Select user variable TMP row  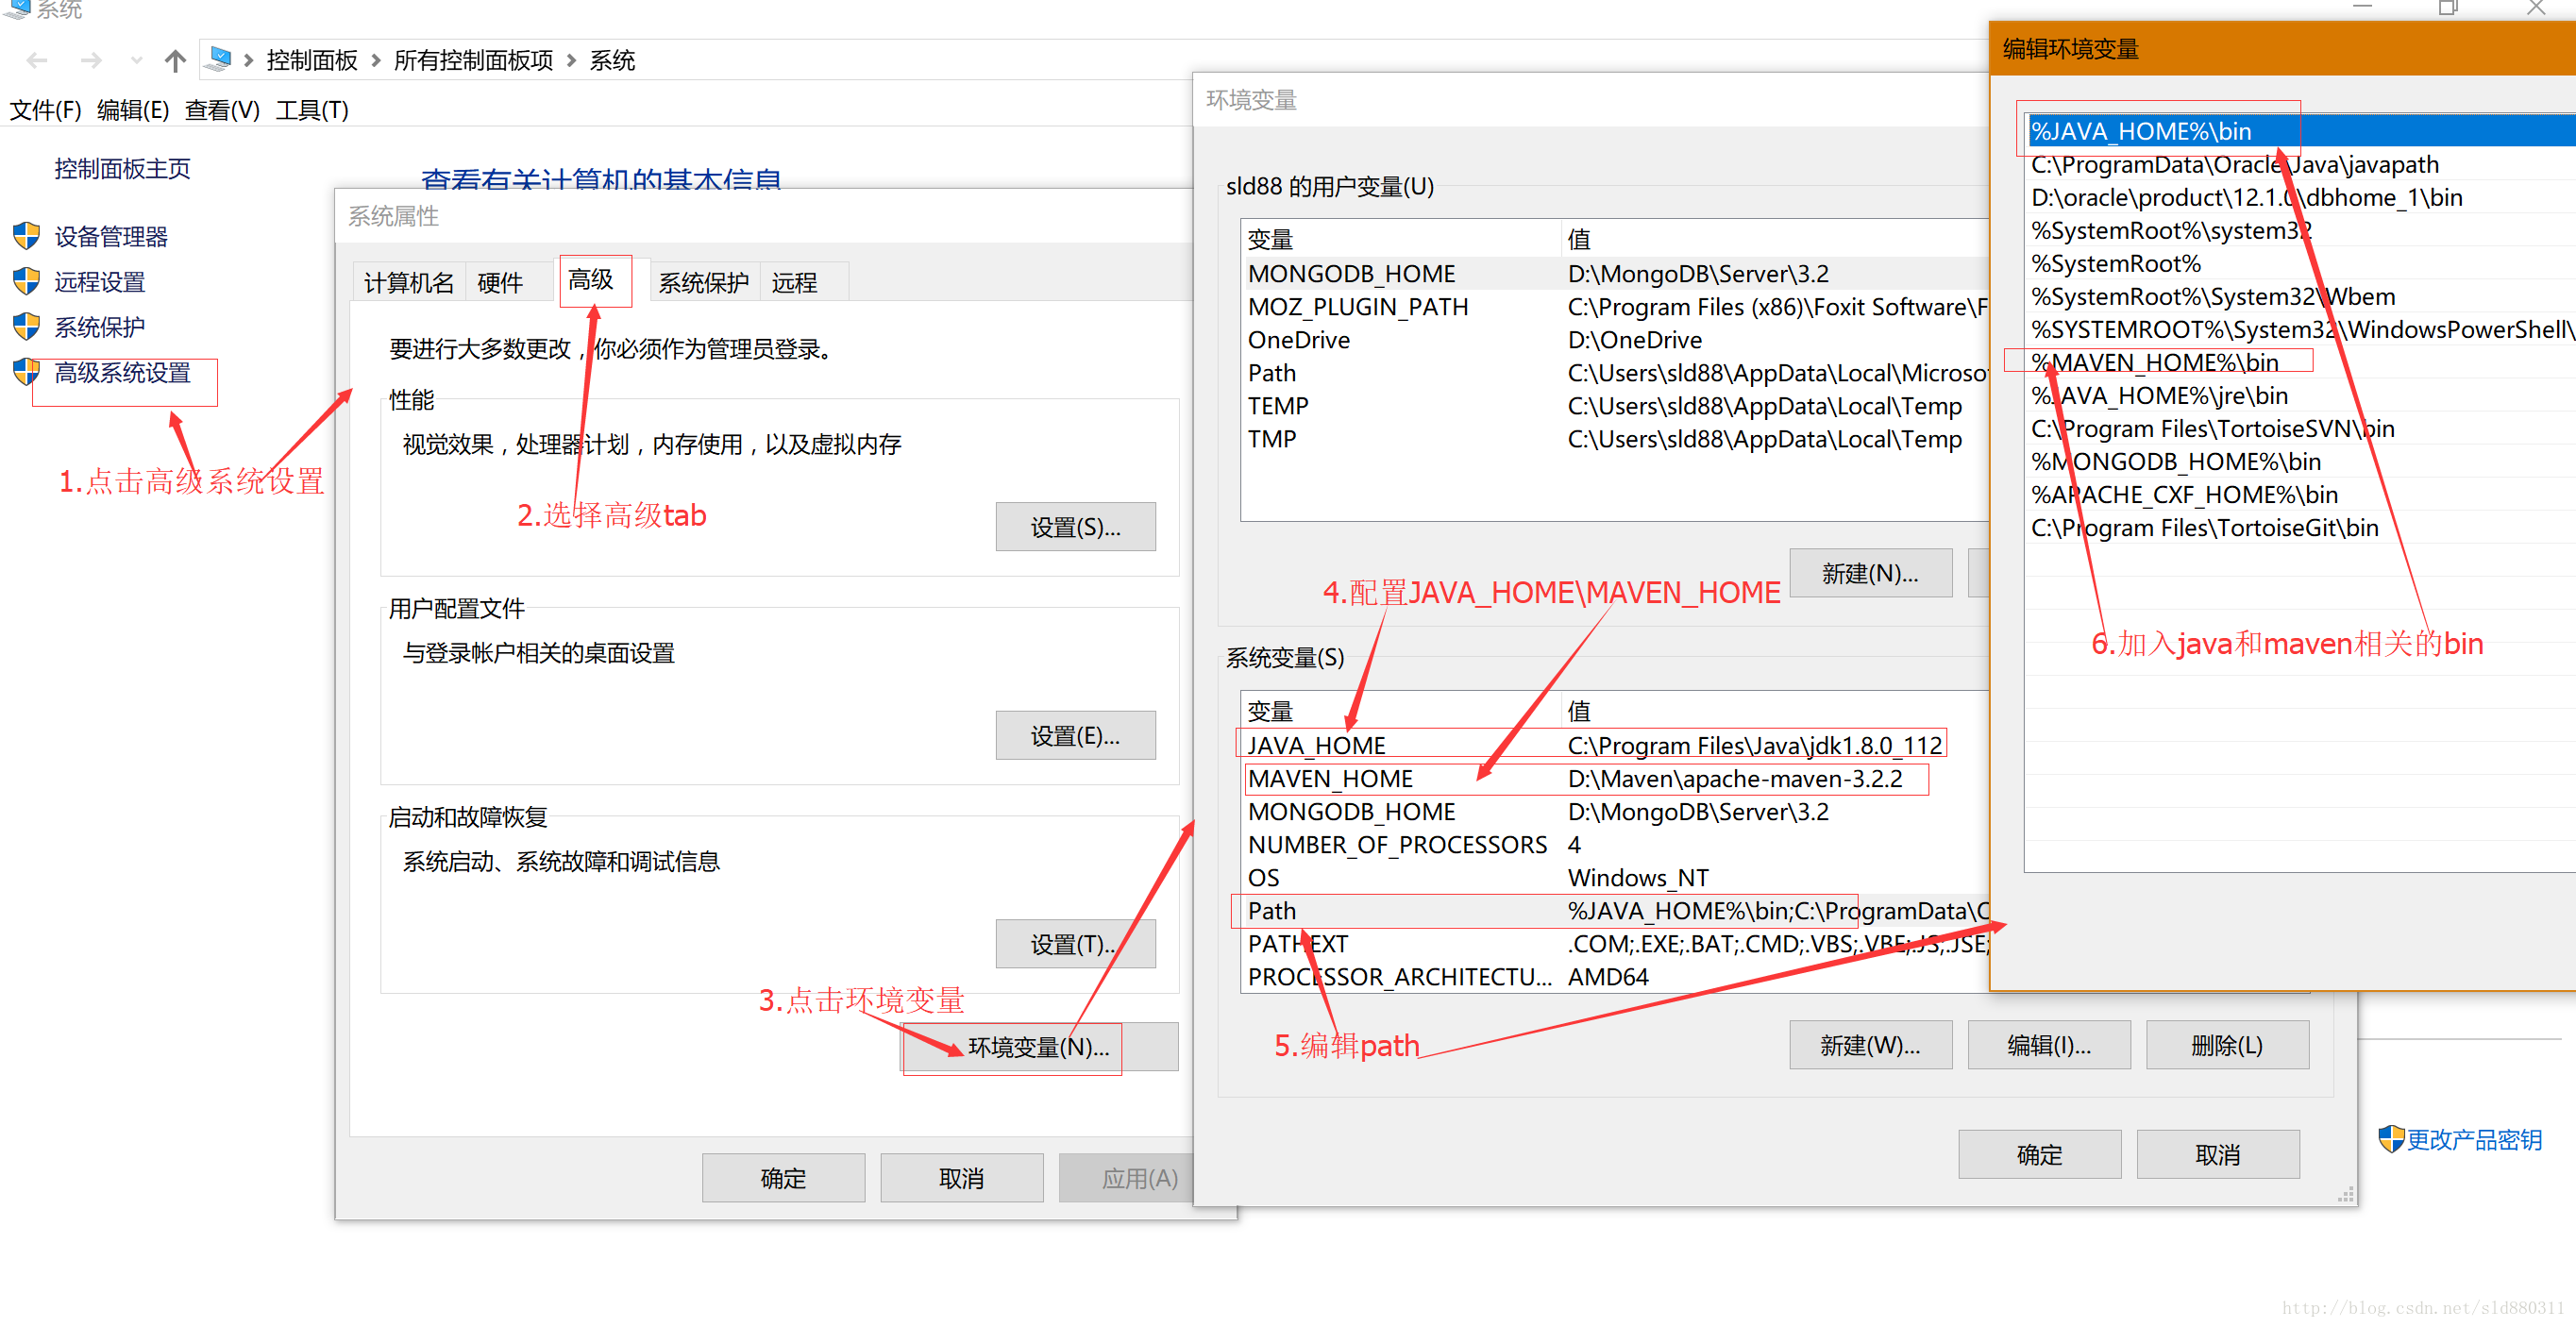1616,439
